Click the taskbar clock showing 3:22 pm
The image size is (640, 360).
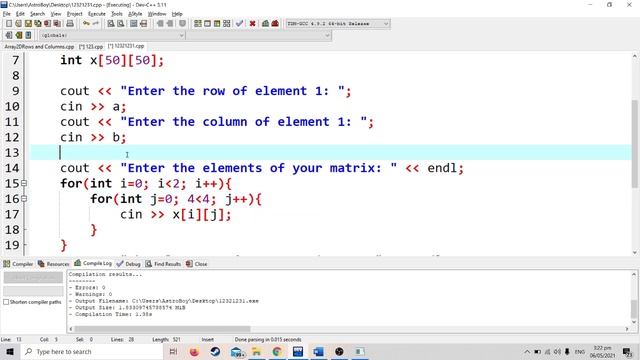pos(602,351)
